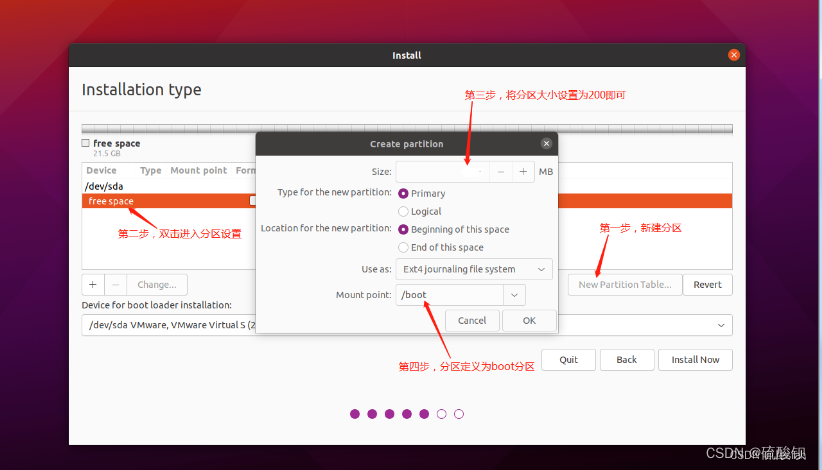
Task: Add a partition with the plus button
Action: click(x=93, y=285)
